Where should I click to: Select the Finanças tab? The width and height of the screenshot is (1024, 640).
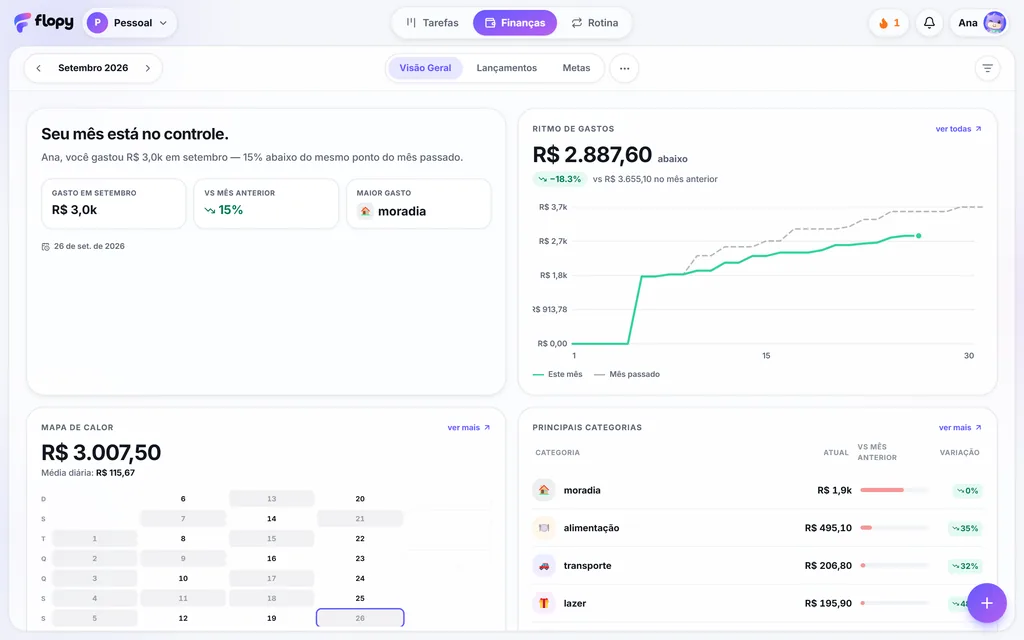coord(515,23)
